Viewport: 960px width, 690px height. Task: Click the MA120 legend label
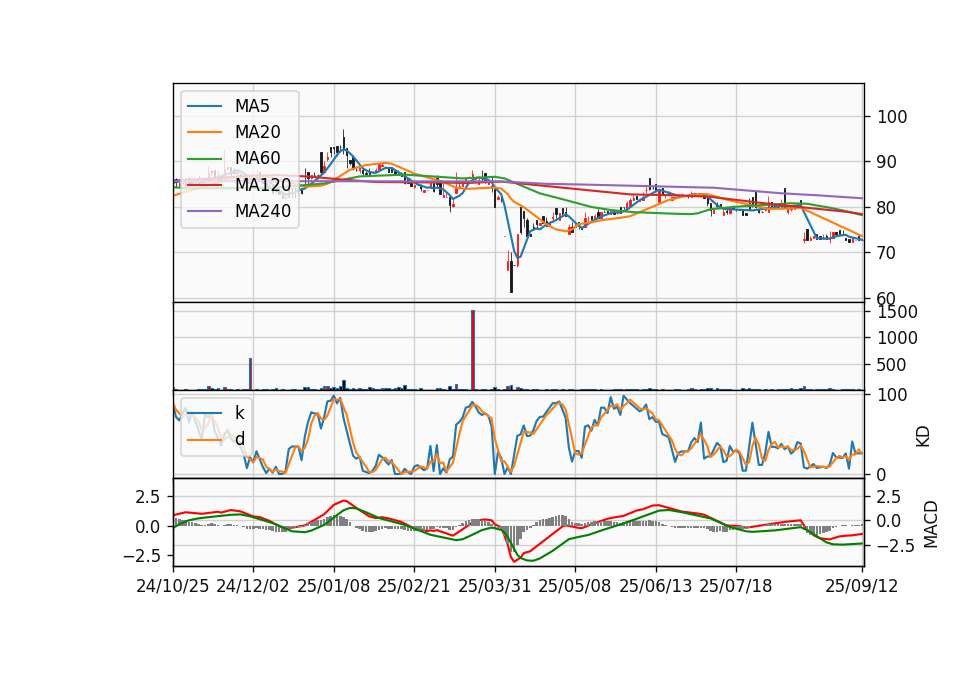(263, 185)
